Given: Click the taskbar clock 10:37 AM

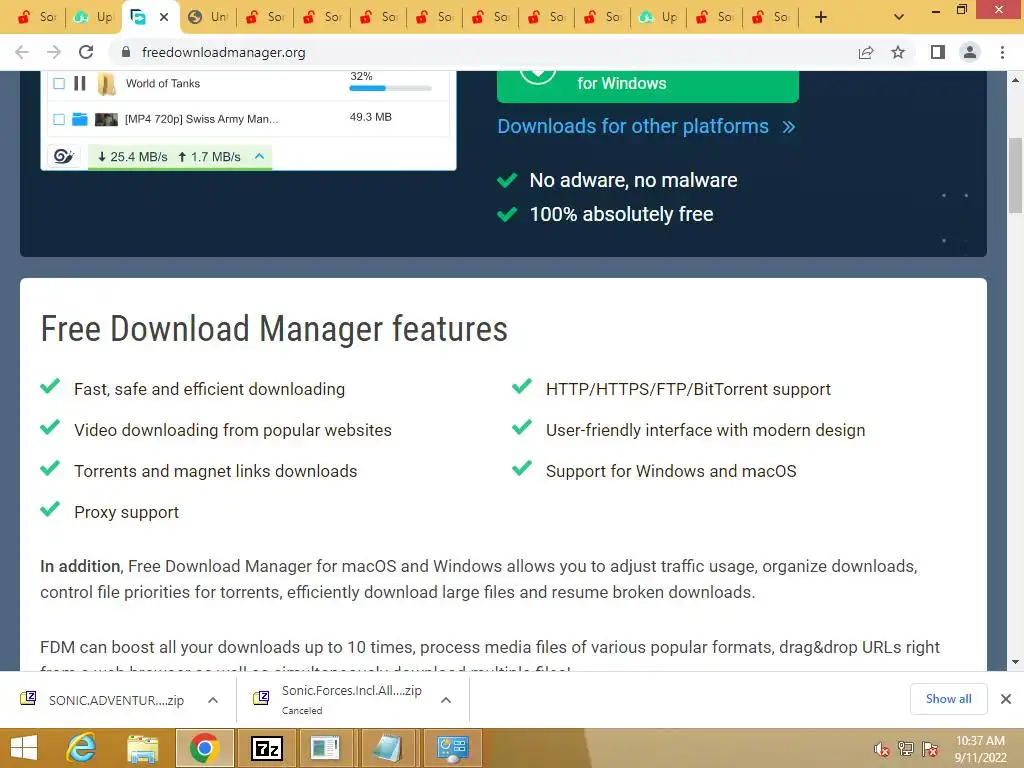Looking at the screenshot, I should 980,741.
